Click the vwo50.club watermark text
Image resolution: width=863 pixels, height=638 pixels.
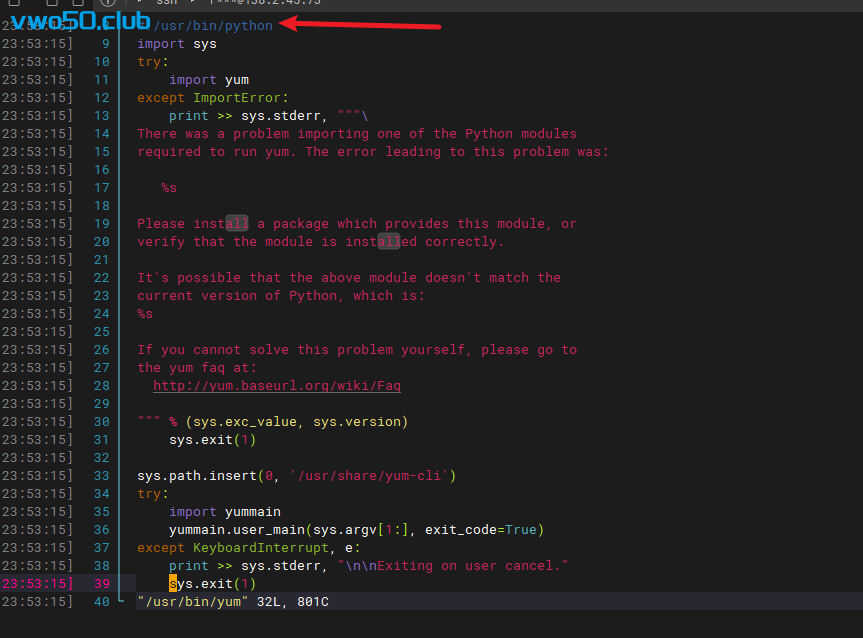coord(81,22)
